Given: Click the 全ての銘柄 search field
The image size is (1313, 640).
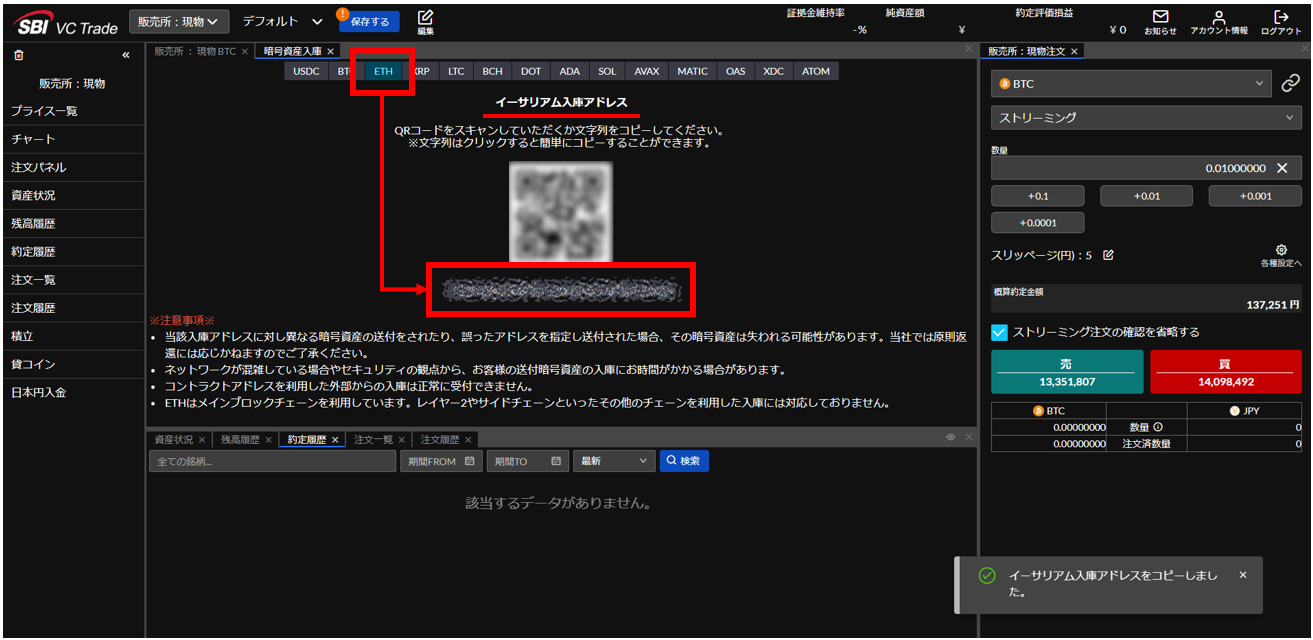Looking at the screenshot, I should pos(273,461).
